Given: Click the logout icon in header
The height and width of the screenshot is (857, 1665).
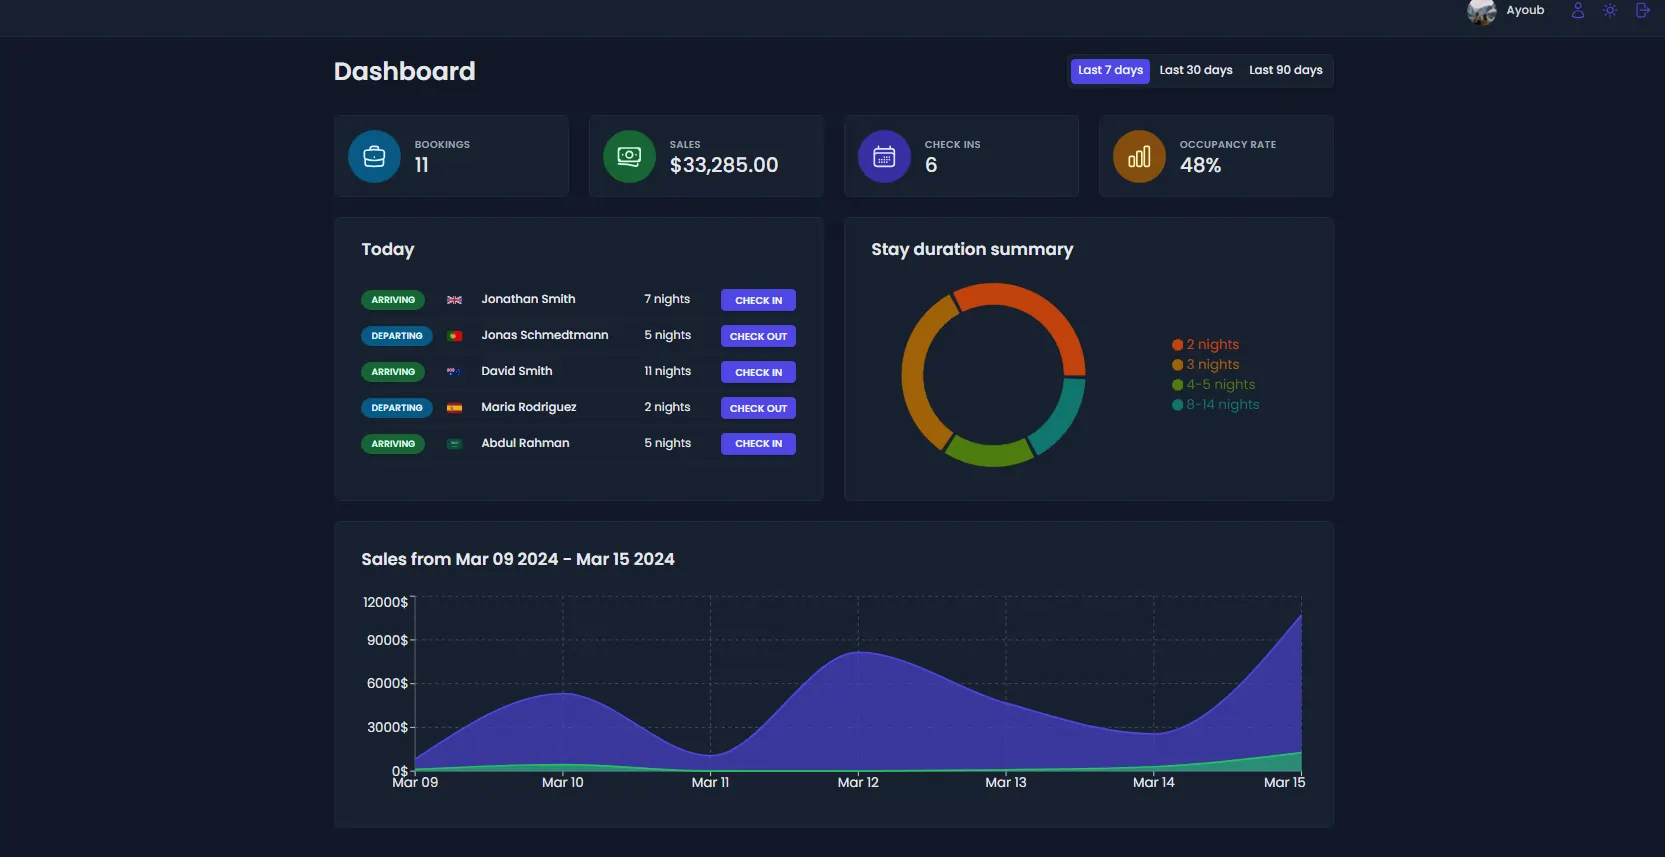Looking at the screenshot, I should point(1642,11).
